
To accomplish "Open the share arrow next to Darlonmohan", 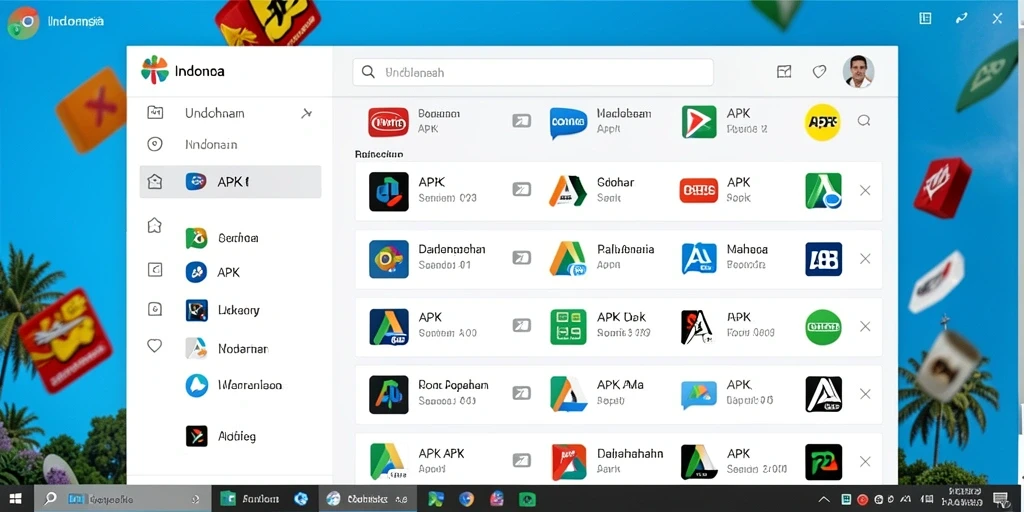I will pos(521,257).
